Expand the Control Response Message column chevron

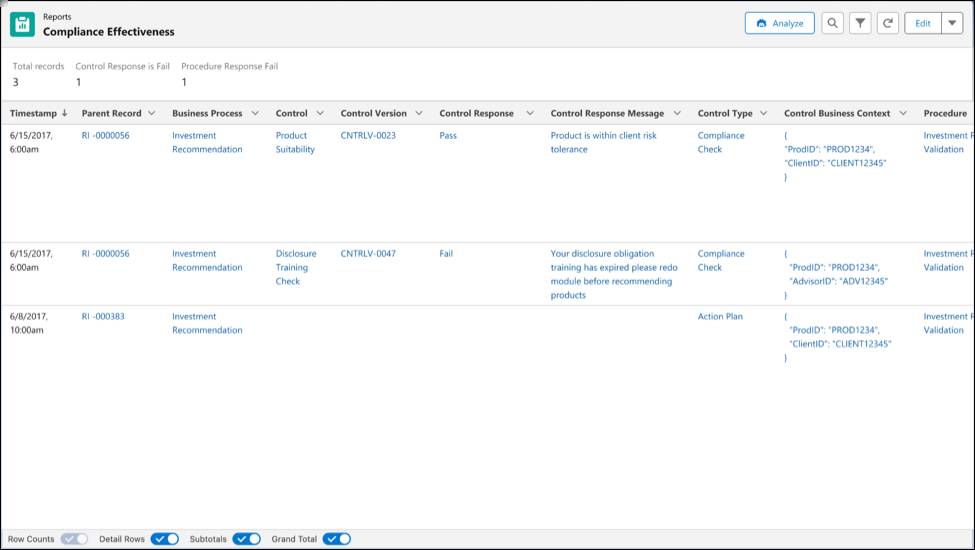click(677, 113)
